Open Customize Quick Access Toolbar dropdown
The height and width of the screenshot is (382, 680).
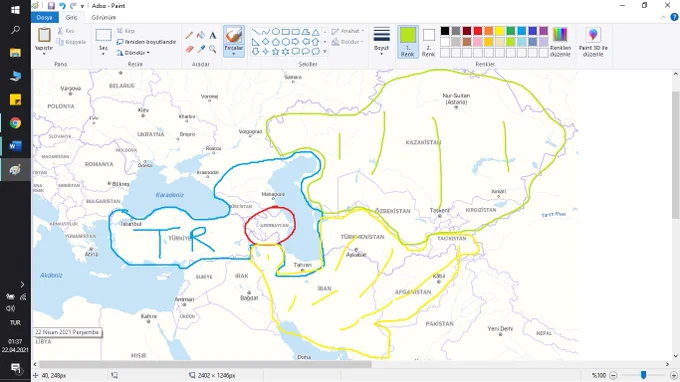pyautogui.click(x=82, y=6)
